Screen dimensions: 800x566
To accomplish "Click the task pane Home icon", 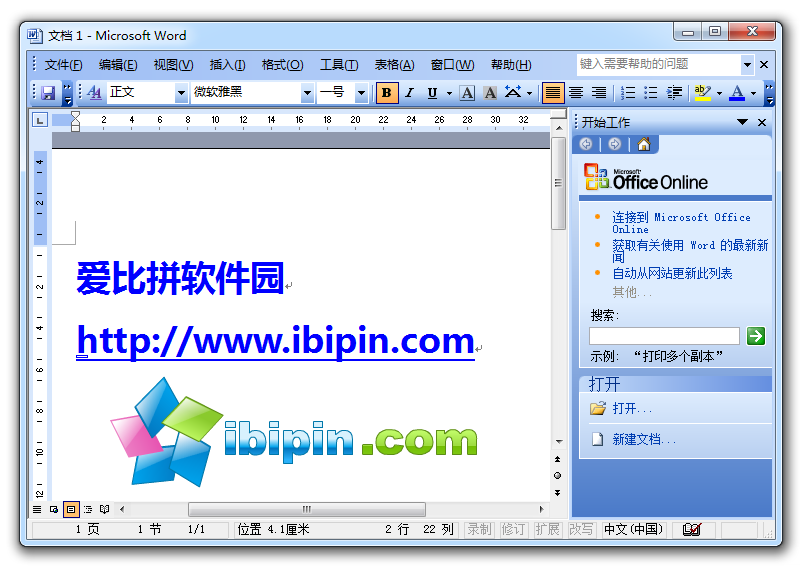I will point(643,144).
